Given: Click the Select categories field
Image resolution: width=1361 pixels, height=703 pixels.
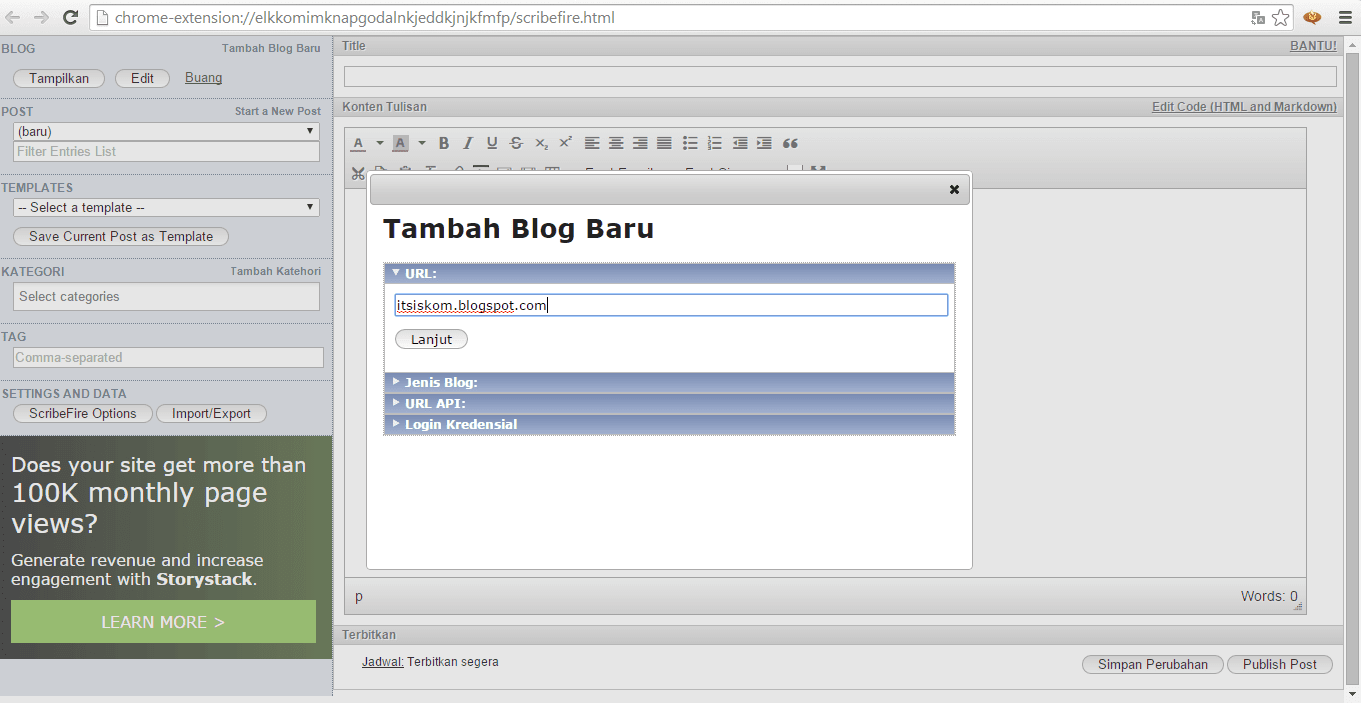Looking at the screenshot, I should (166, 296).
